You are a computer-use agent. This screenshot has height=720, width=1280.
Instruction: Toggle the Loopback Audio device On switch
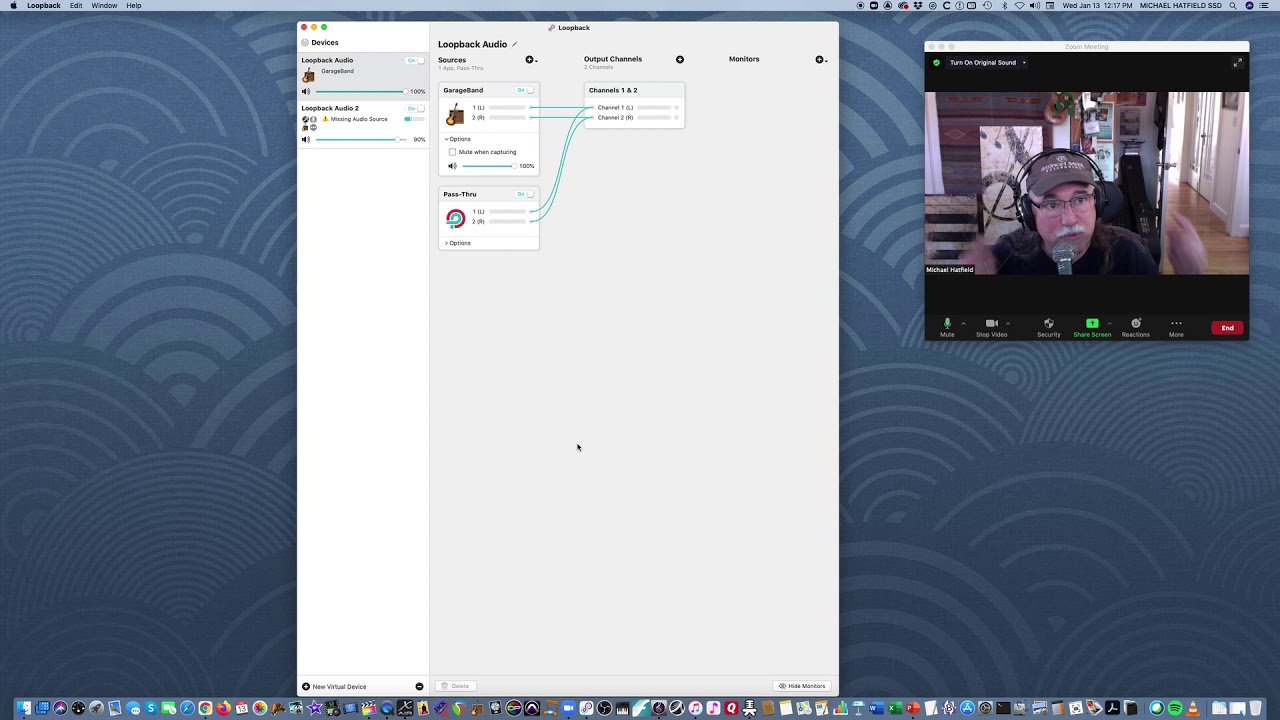pyautogui.click(x=415, y=60)
